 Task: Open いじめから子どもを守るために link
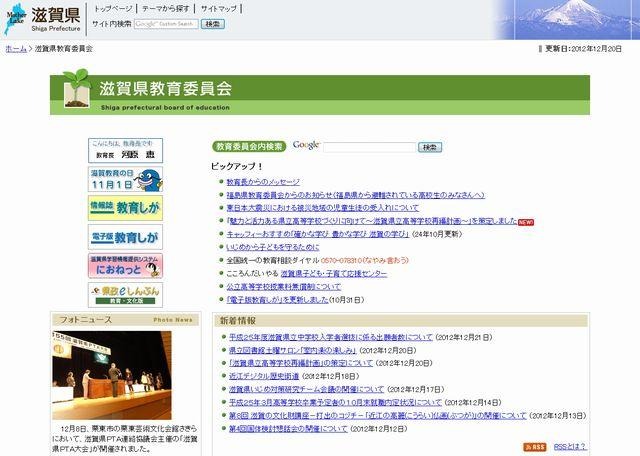point(273,247)
